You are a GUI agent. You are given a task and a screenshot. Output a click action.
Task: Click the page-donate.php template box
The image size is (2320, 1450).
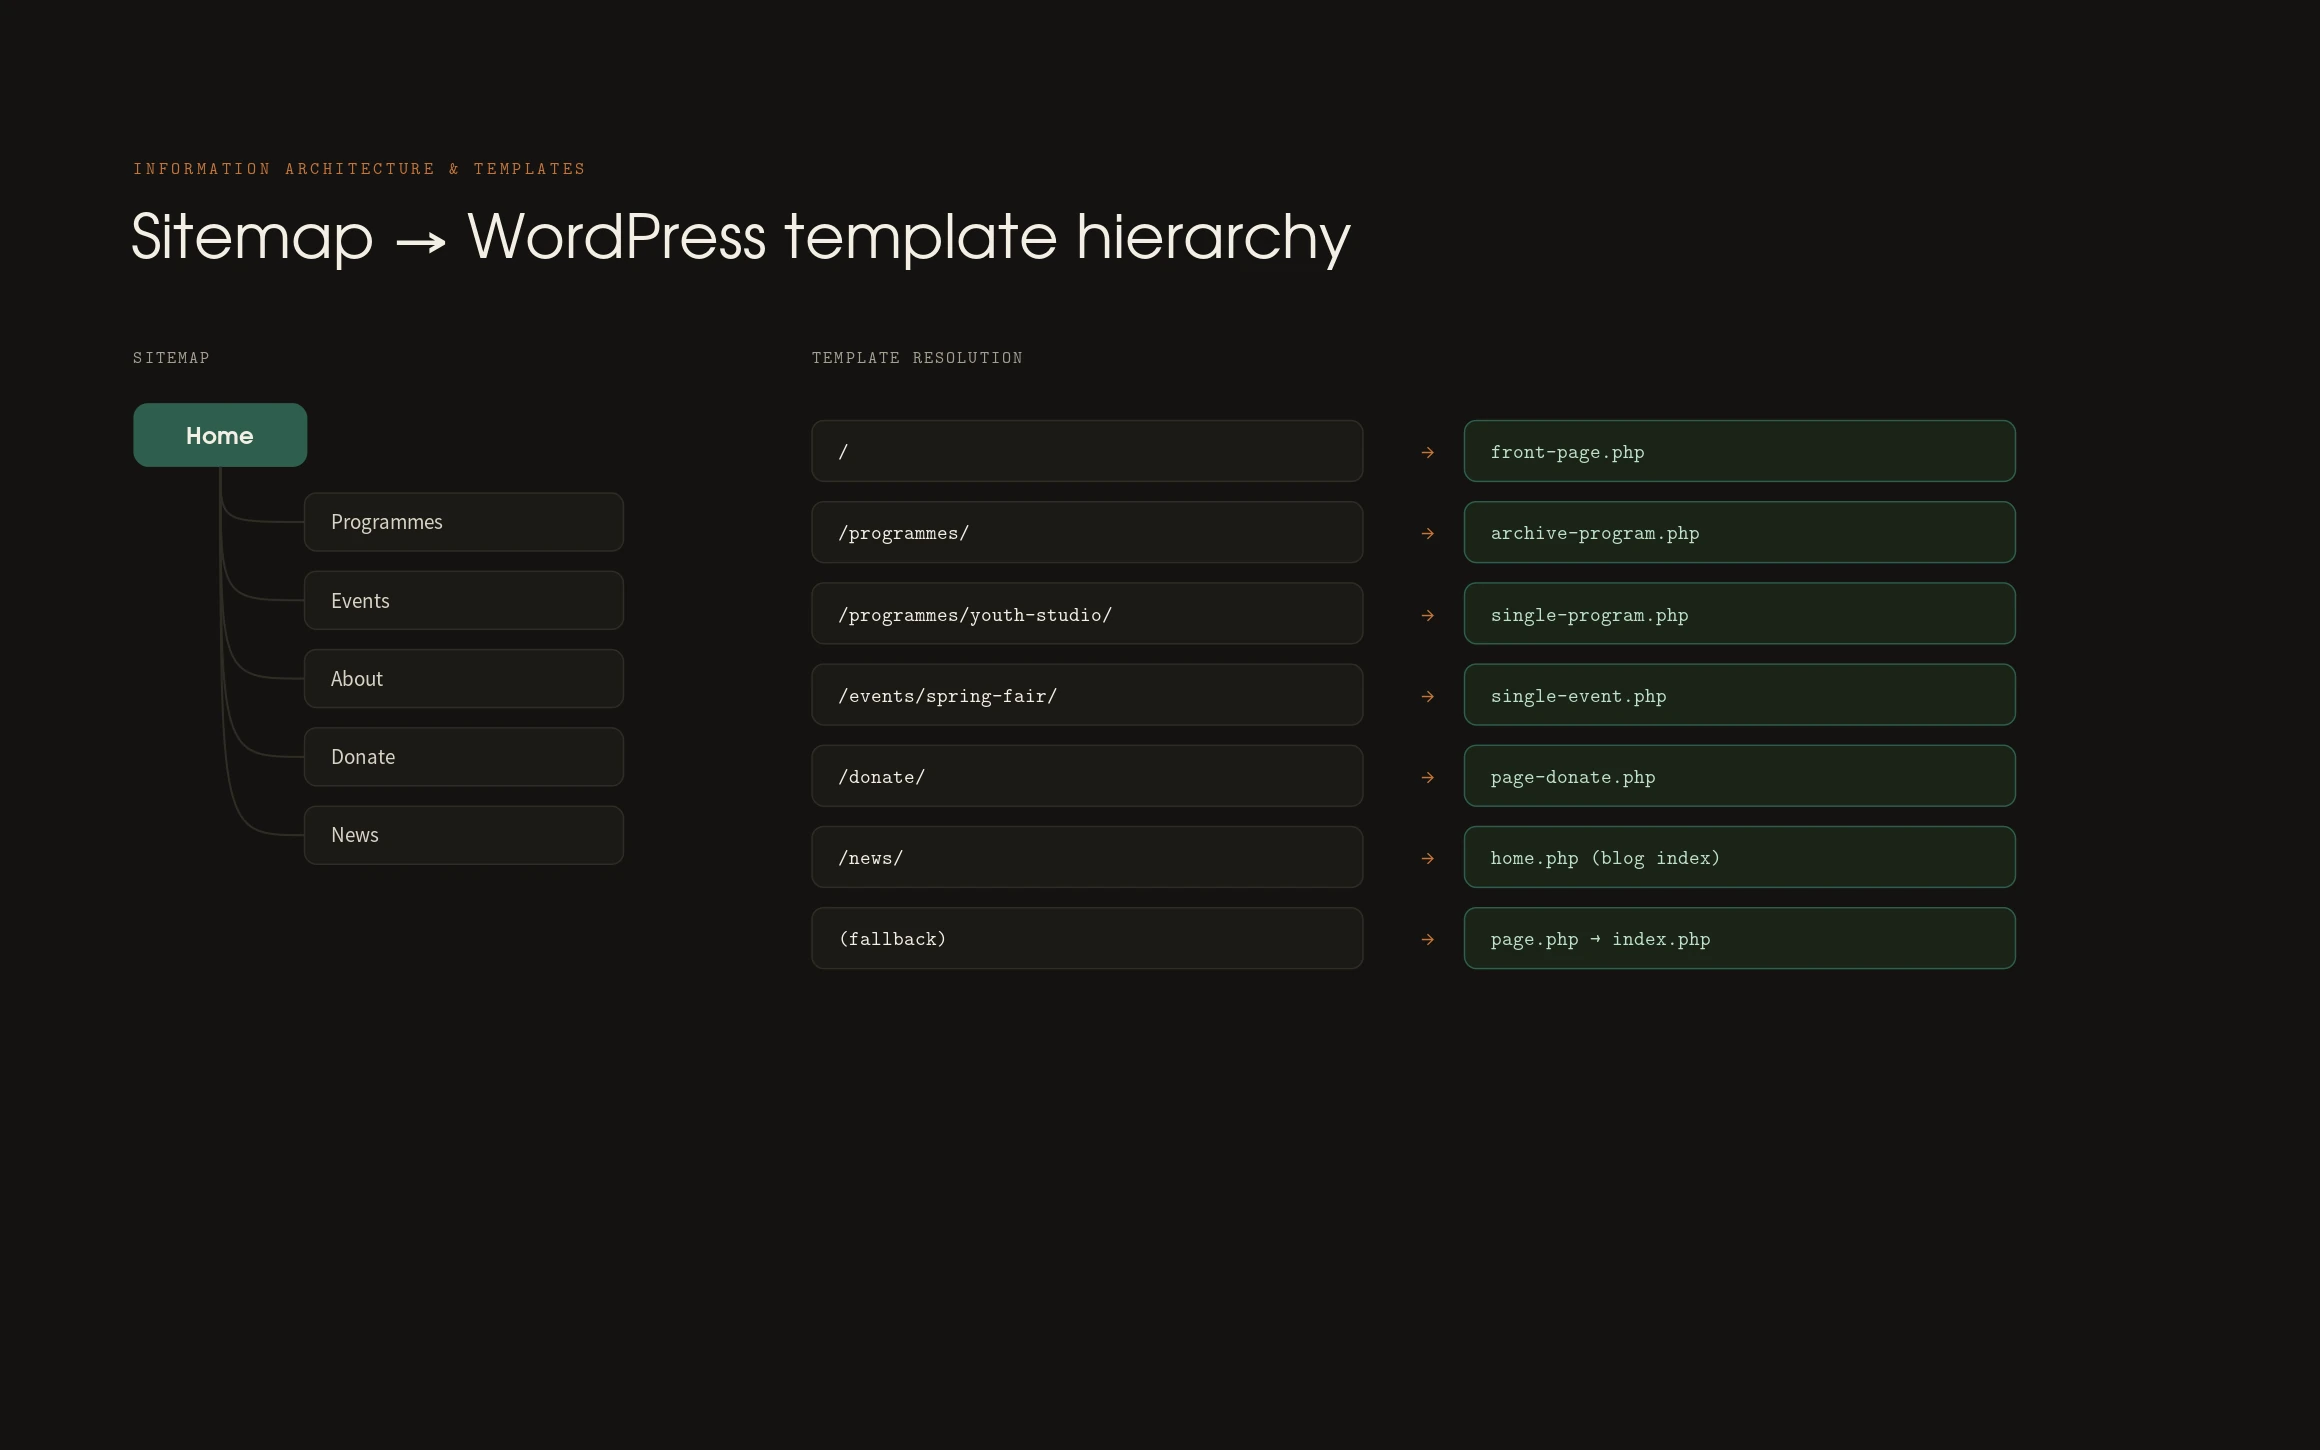(x=1740, y=776)
